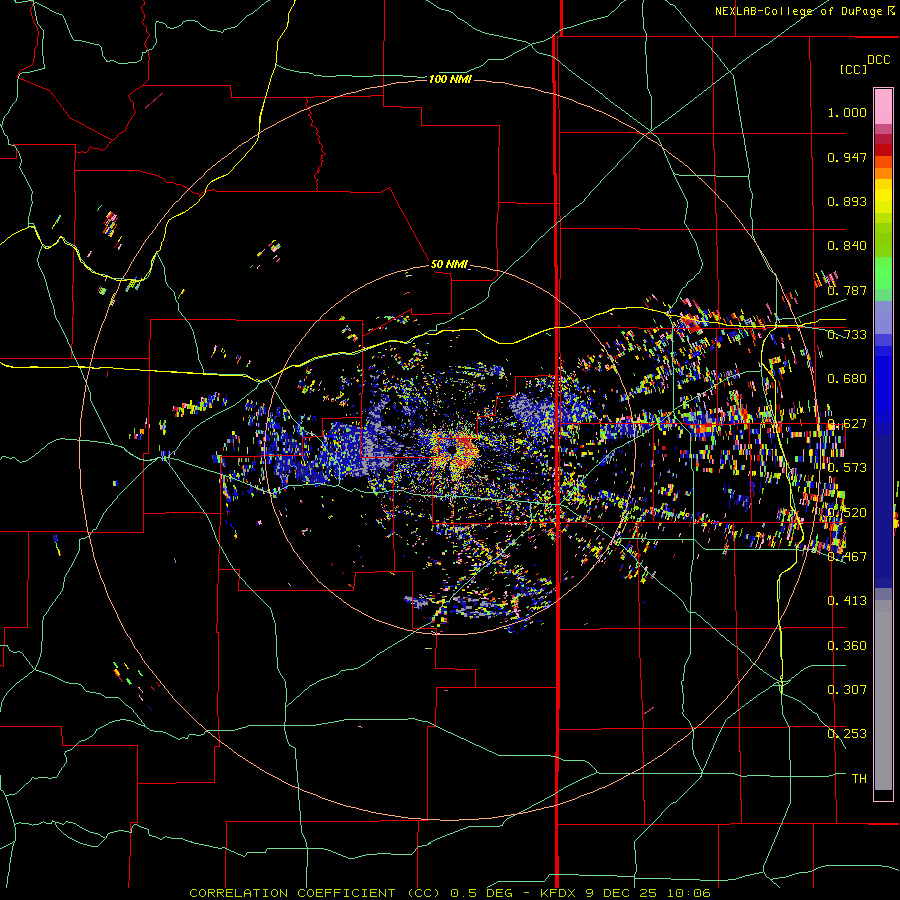Click the 0.413 scale value
The height and width of the screenshot is (900, 900).
click(x=847, y=601)
